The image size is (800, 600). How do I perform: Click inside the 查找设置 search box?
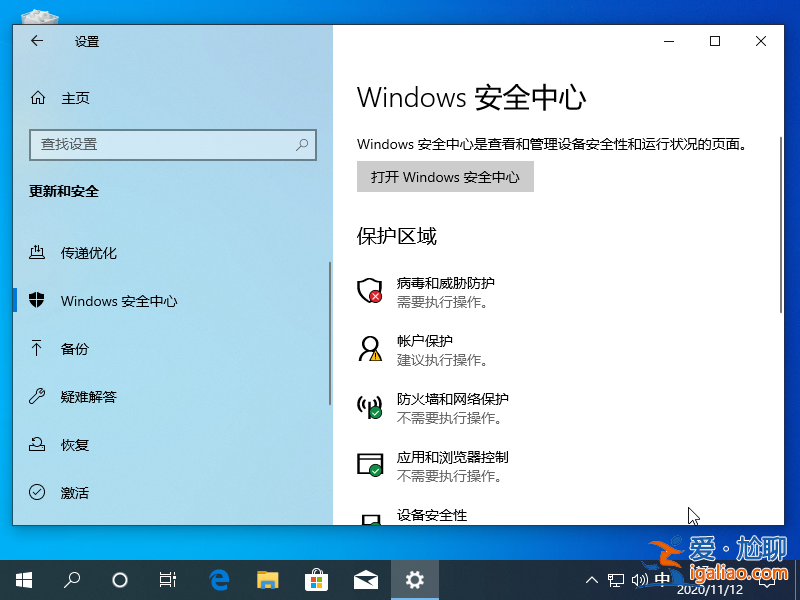coord(172,145)
